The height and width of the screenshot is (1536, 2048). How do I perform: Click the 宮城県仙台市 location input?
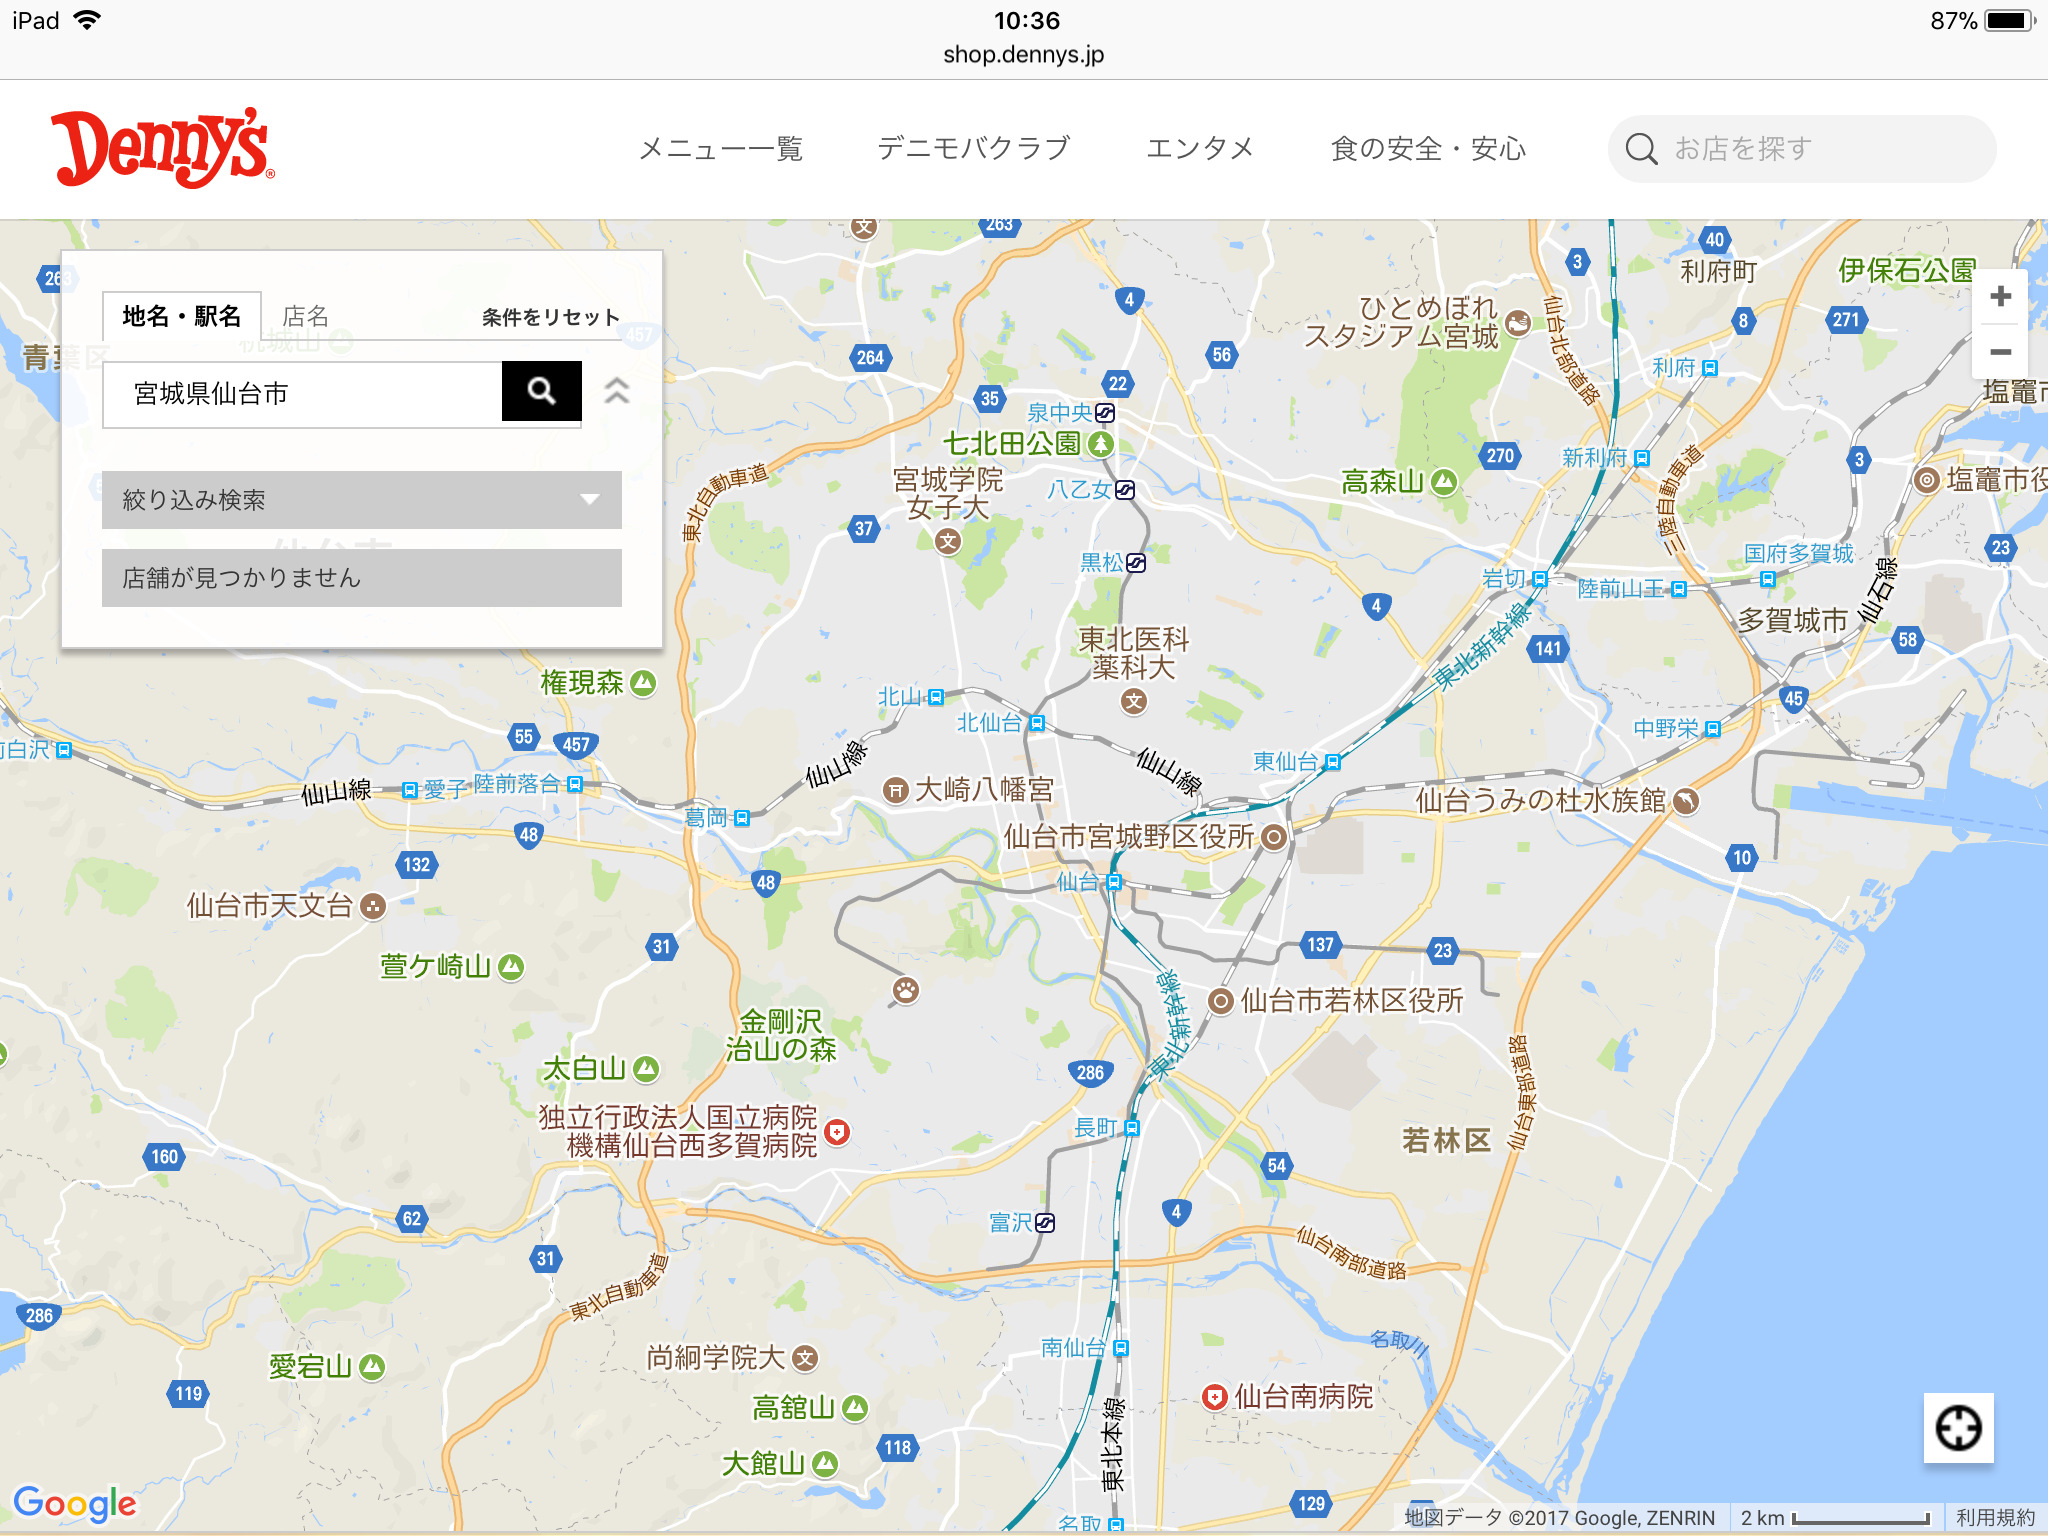tap(302, 394)
